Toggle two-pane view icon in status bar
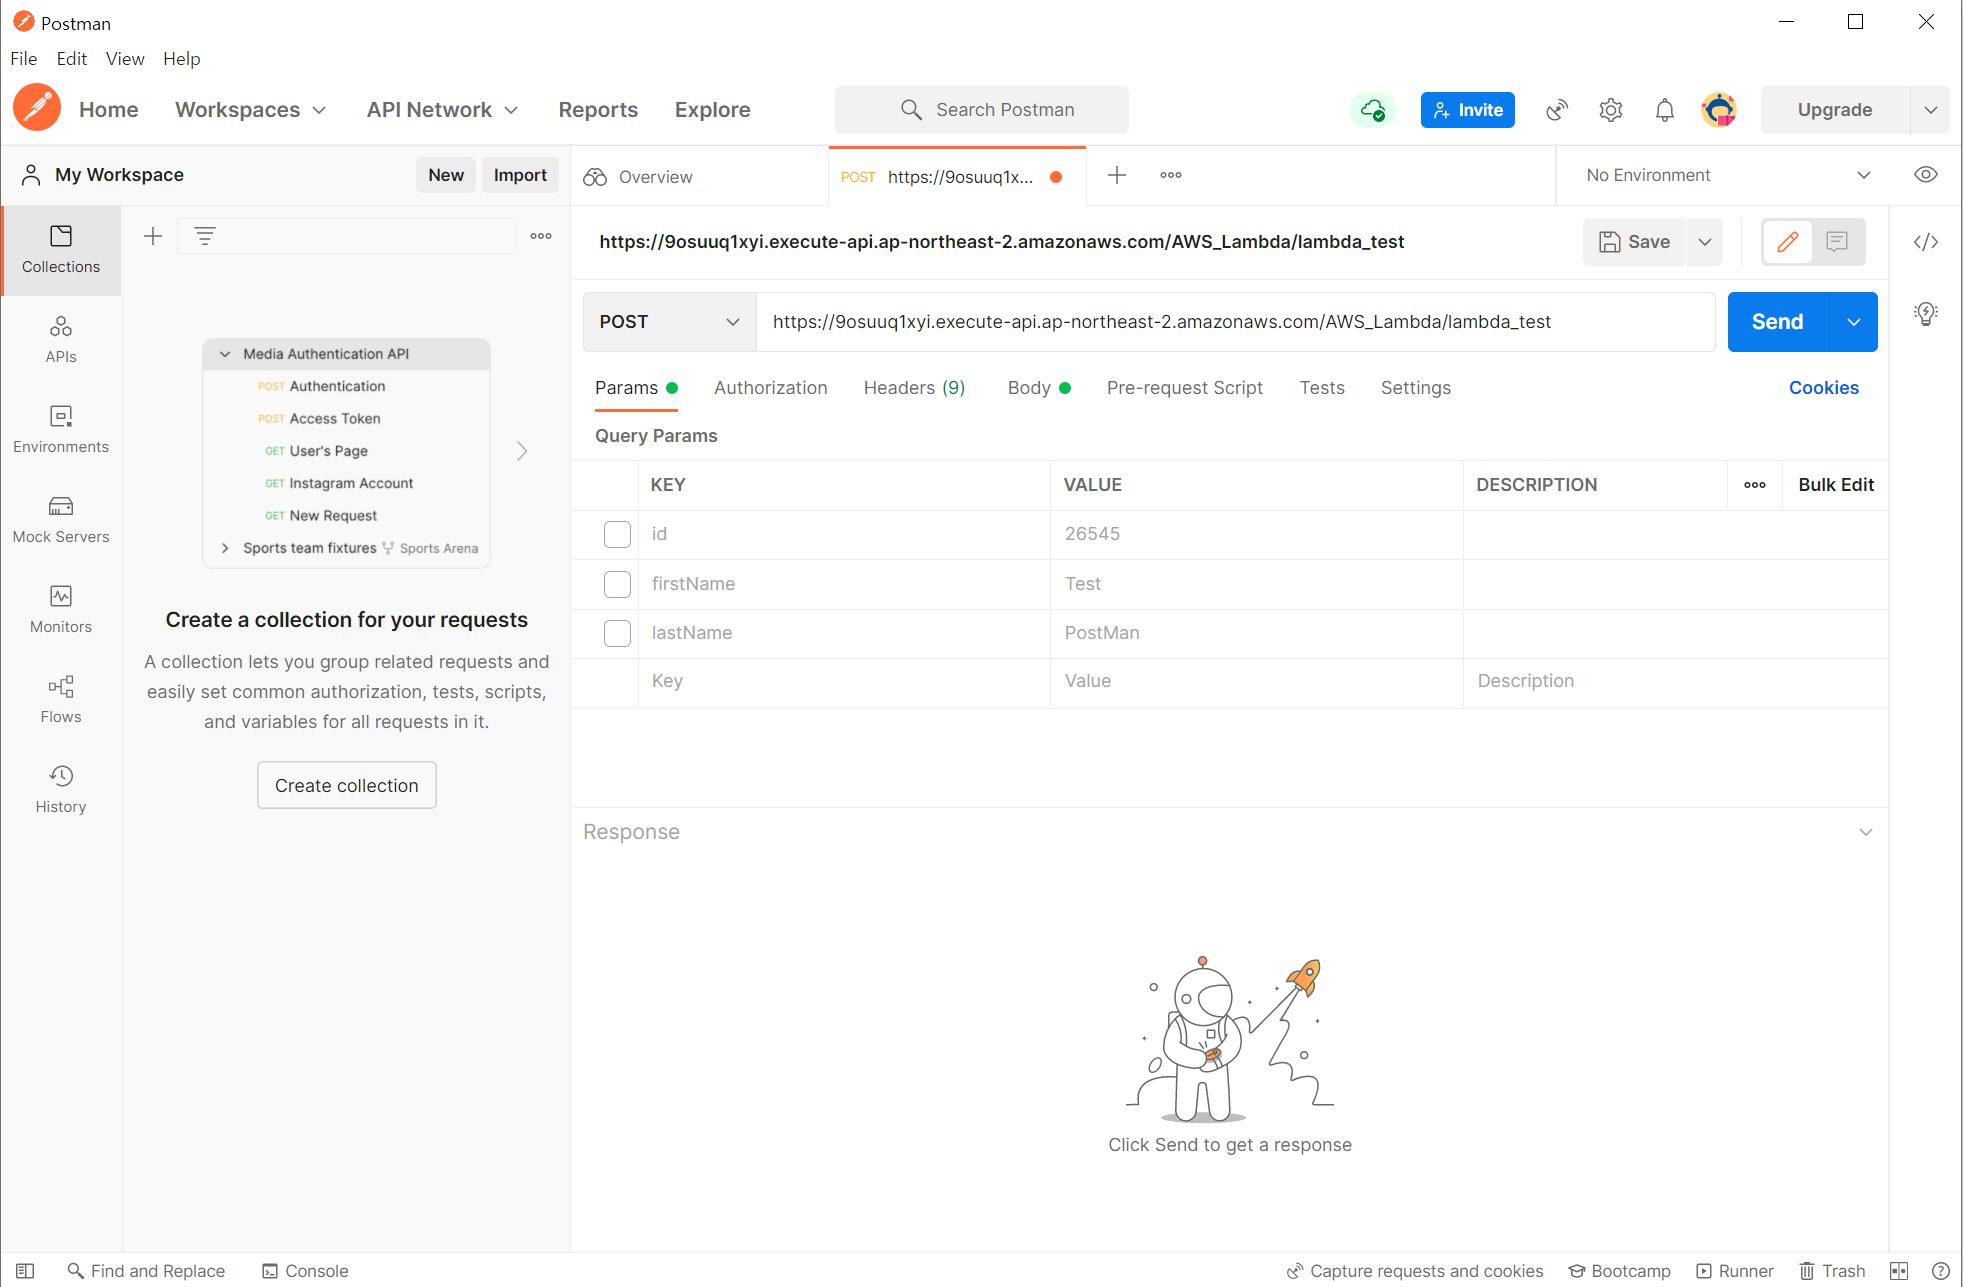The width and height of the screenshot is (1963, 1287). (x=1899, y=1271)
